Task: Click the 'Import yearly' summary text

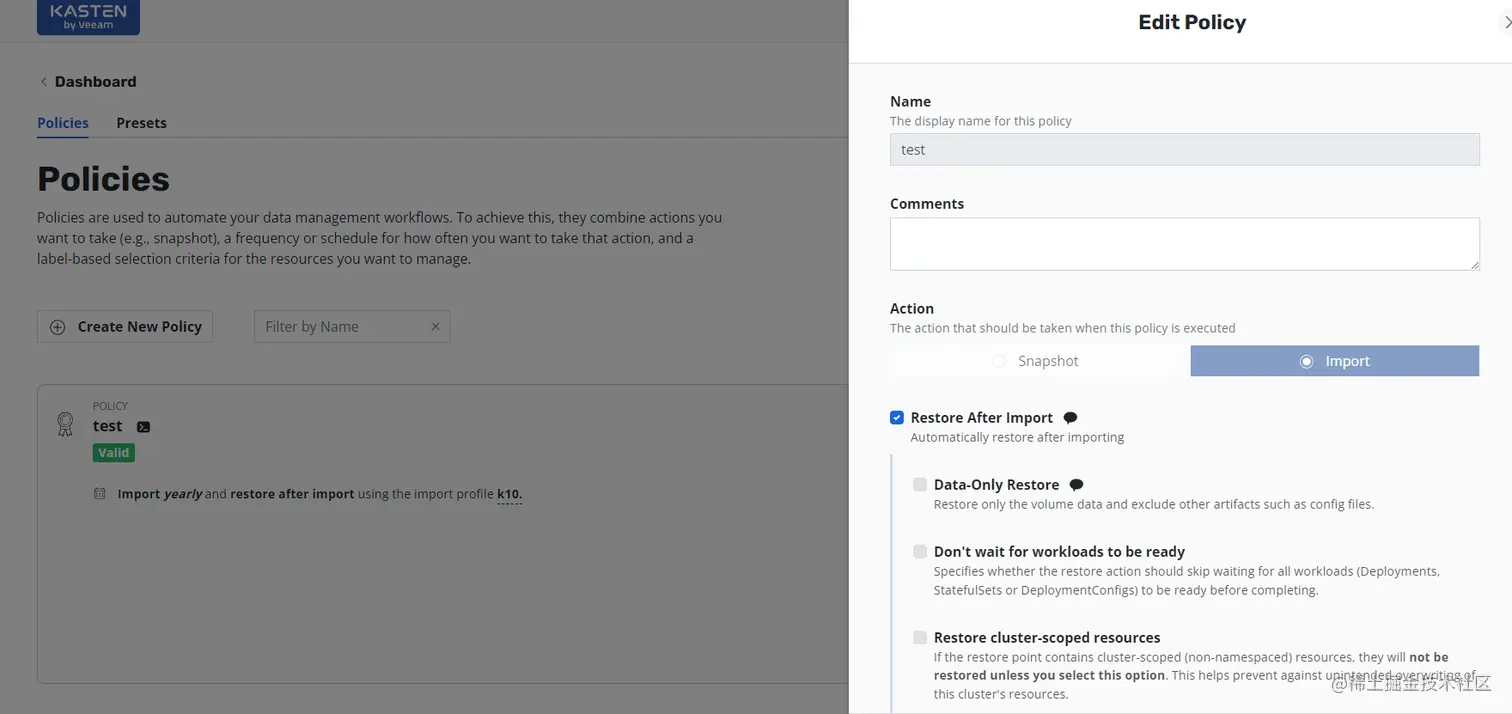Action: coord(160,494)
